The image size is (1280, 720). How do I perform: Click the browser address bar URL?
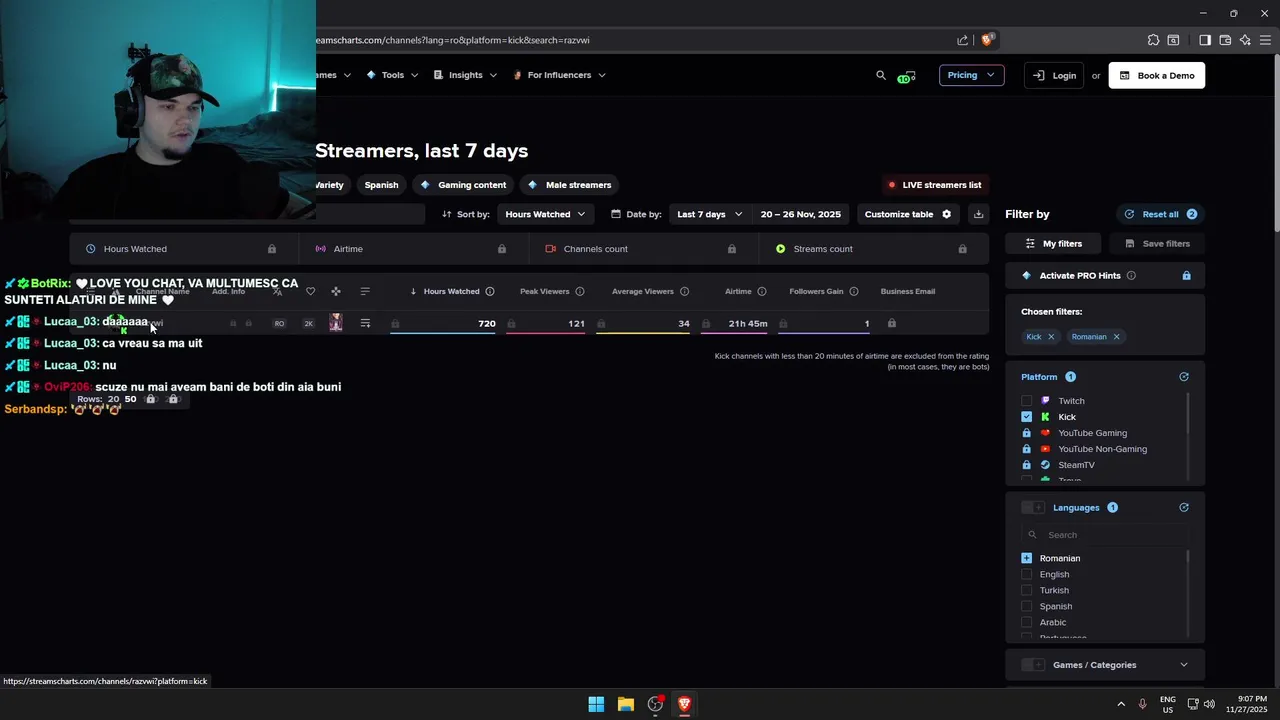(452, 40)
